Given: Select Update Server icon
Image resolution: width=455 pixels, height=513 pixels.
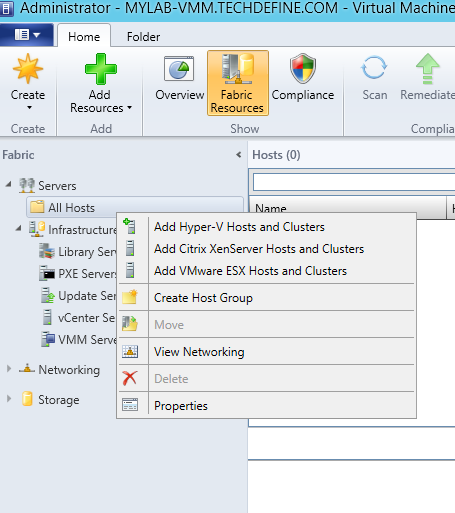Looking at the screenshot, I should point(48,295).
